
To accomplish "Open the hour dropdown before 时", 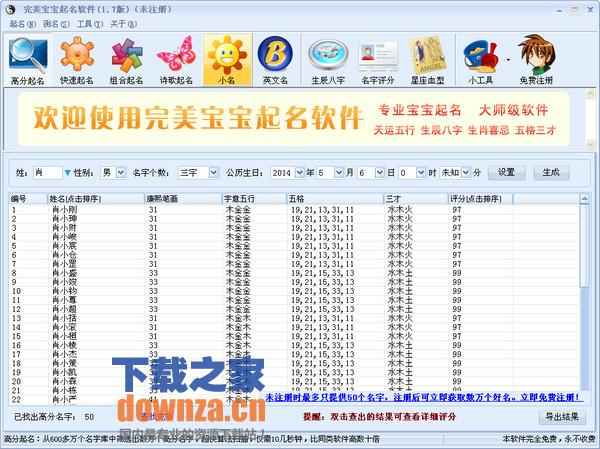I will click(421, 173).
